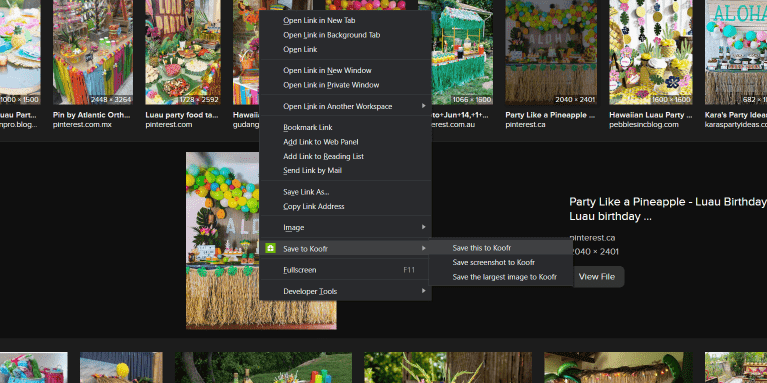Image resolution: width=767 pixels, height=383 pixels.
Task: Open the 1066 × 1600 green tiki bar thumbnail
Action: (x=462, y=52)
